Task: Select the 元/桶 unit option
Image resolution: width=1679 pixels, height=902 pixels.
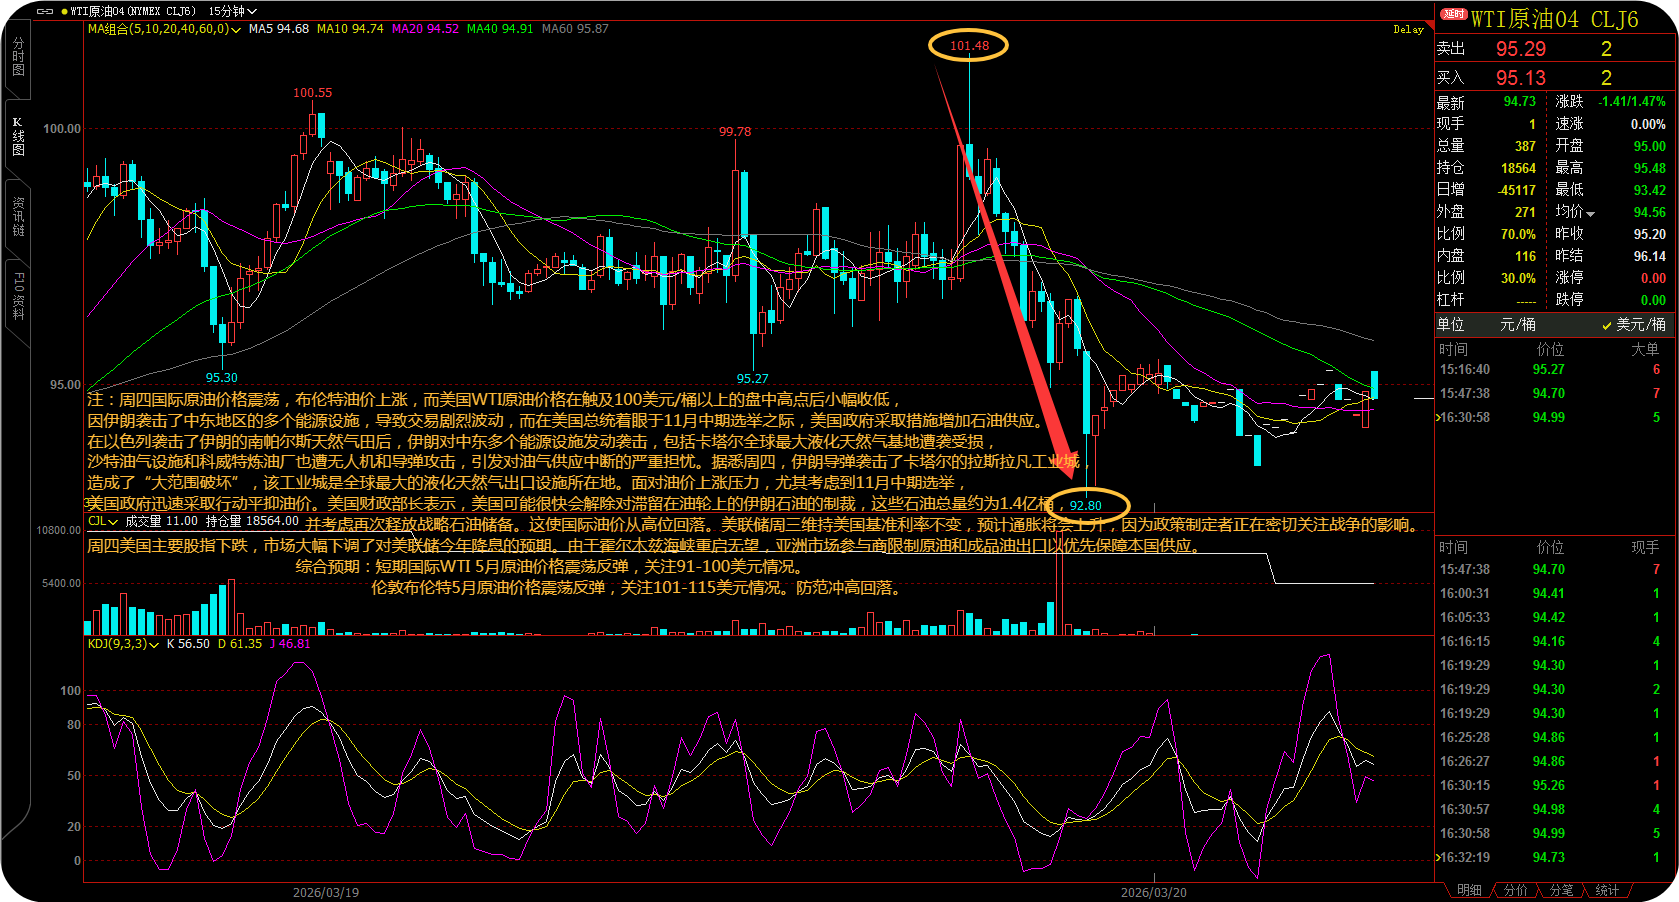Action: click(1518, 324)
